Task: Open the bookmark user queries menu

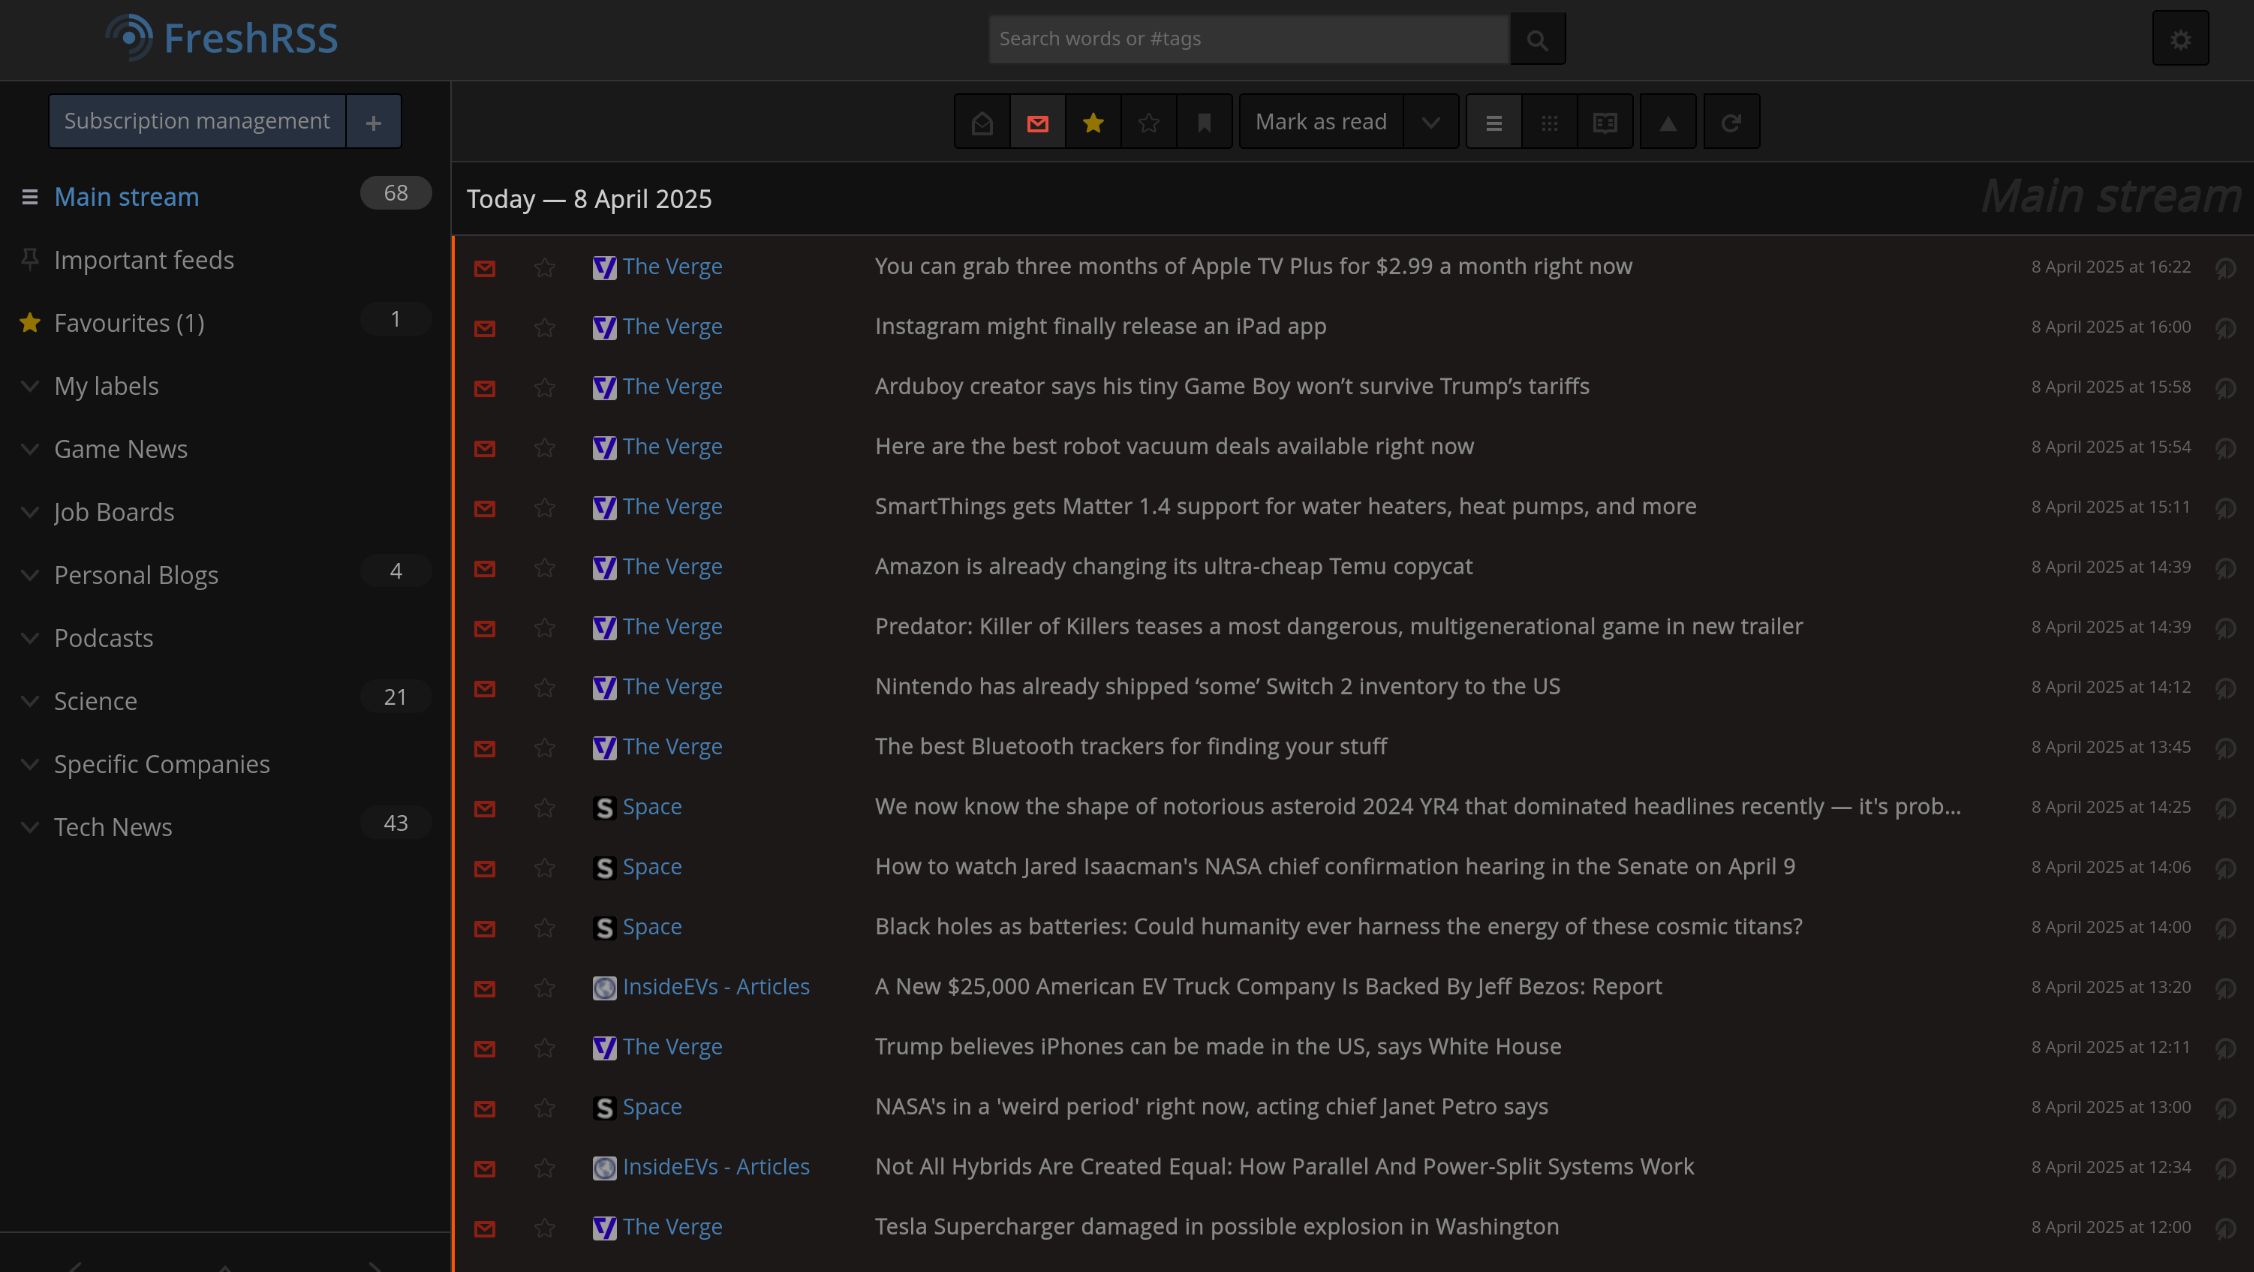Action: click(1204, 122)
